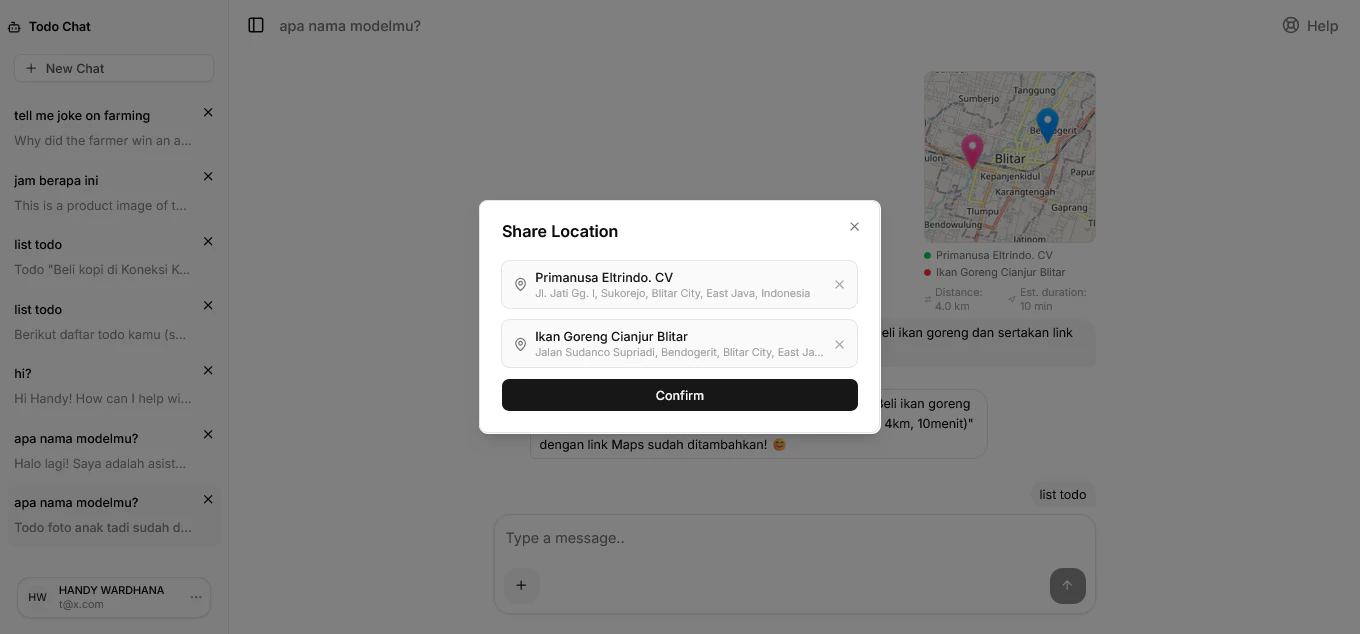Viewport: 1360px width, 634px height.
Task: Remove Ikan Goreng Cianjur Blitar location entry
Action: [839, 344]
